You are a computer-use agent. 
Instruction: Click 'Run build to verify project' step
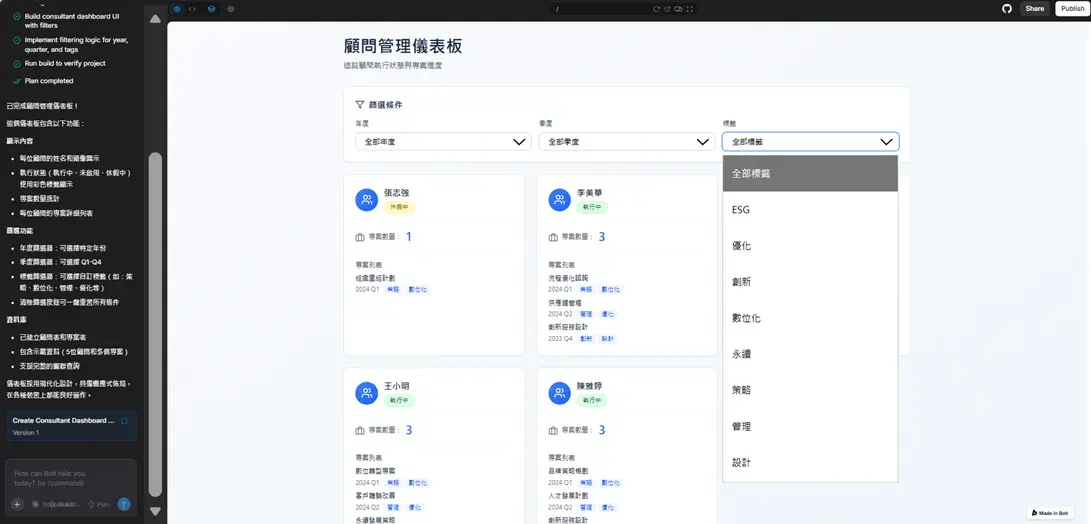[x=65, y=63]
